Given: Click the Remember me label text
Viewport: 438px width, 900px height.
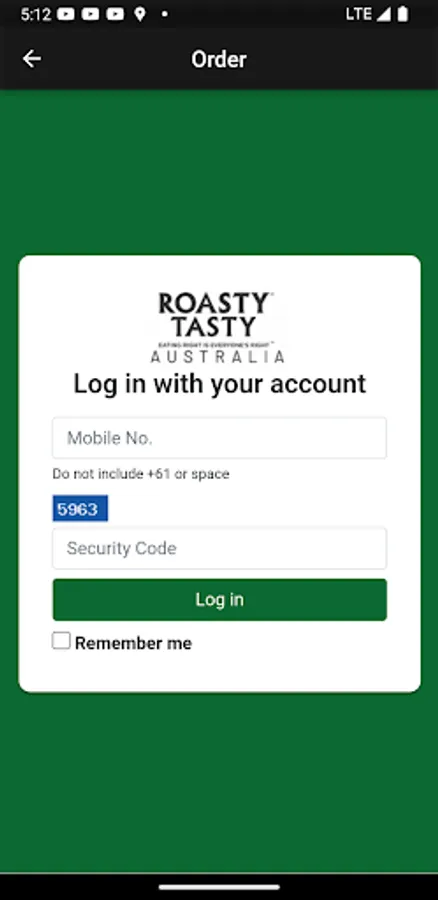Looking at the screenshot, I should (x=133, y=643).
